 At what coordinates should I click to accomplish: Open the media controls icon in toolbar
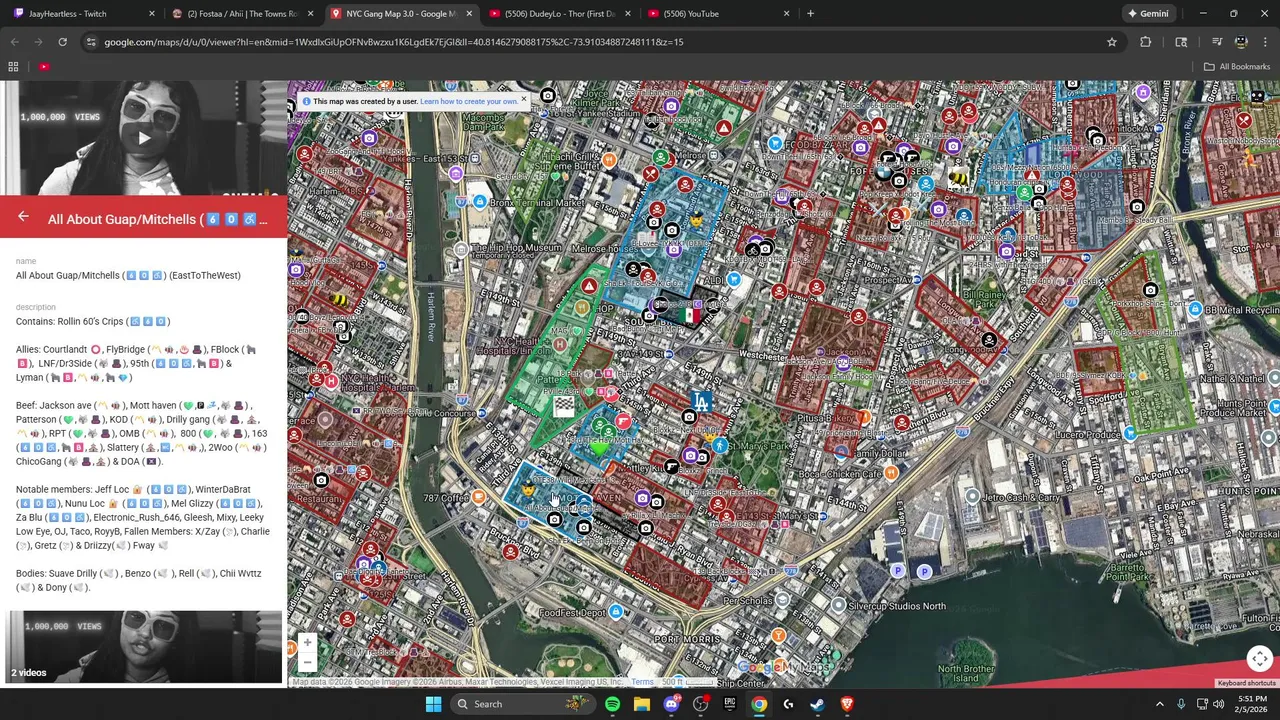1217,42
